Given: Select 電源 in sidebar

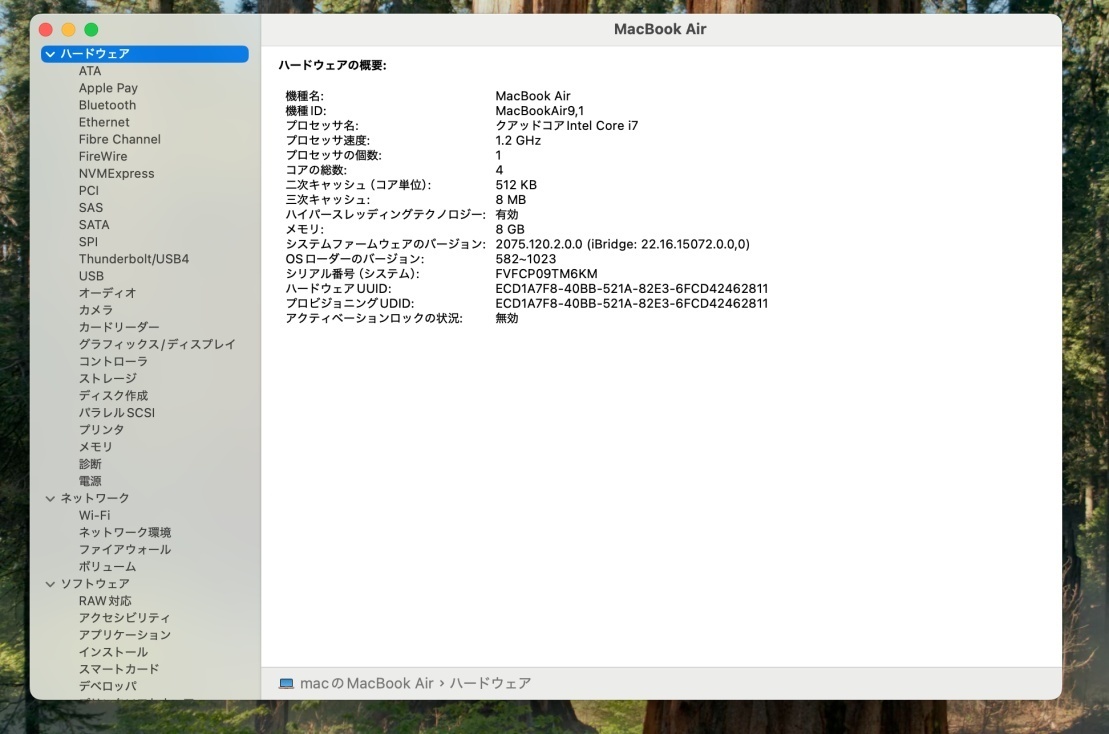Looking at the screenshot, I should 90,481.
